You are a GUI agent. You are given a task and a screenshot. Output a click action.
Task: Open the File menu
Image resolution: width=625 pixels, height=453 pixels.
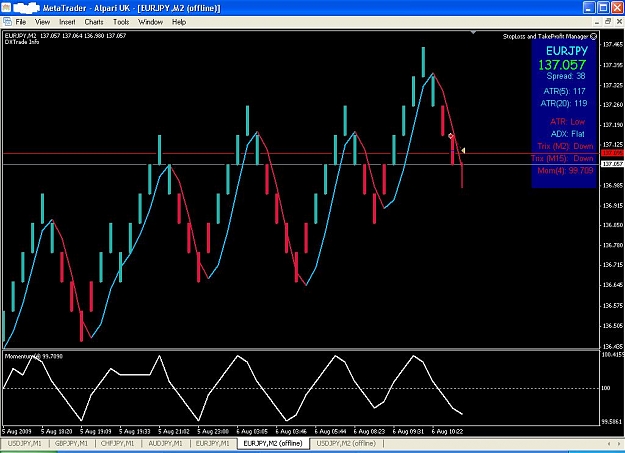[21, 22]
